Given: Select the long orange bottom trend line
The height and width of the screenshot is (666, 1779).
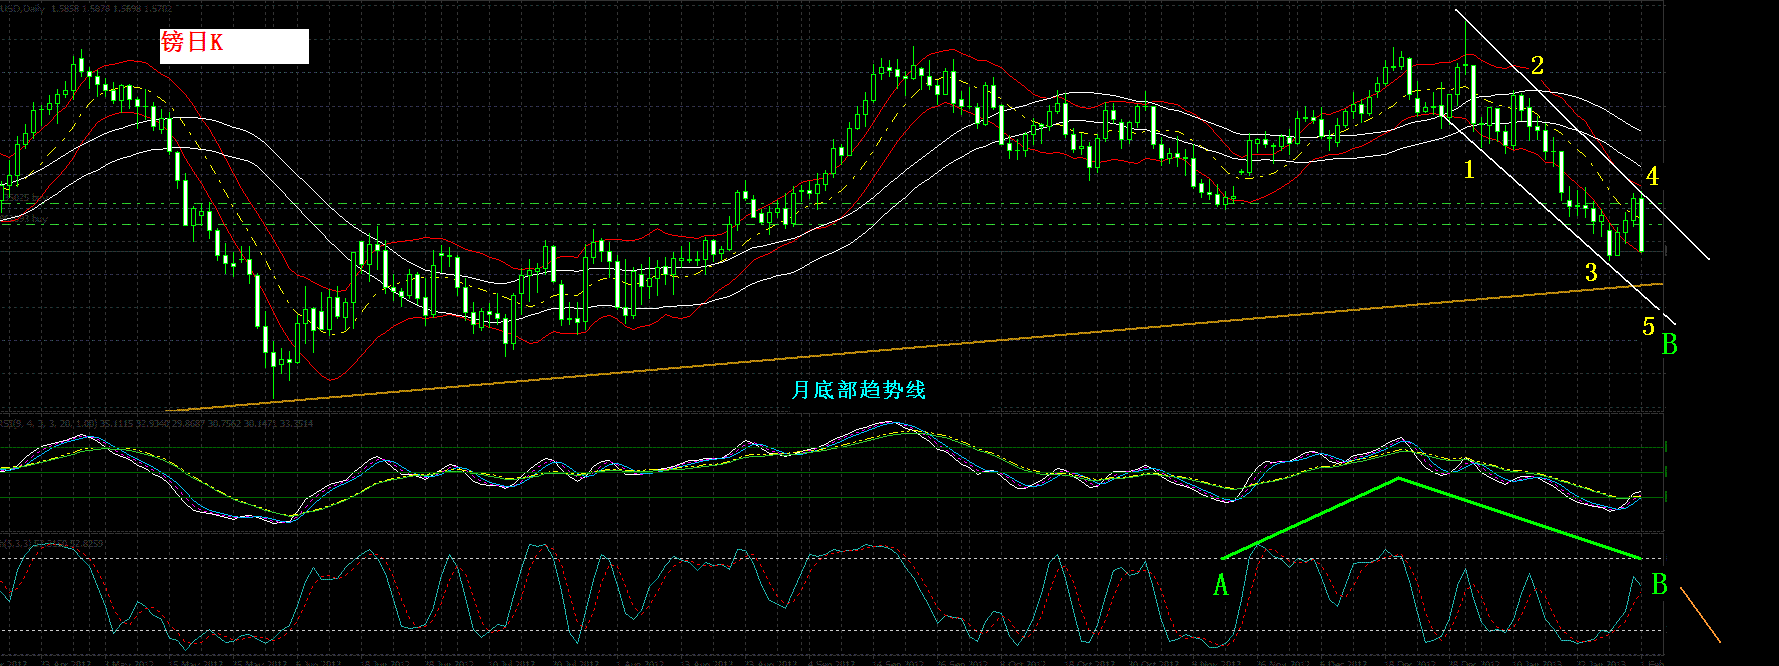Looking at the screenshot, I should tap(914, 347).
